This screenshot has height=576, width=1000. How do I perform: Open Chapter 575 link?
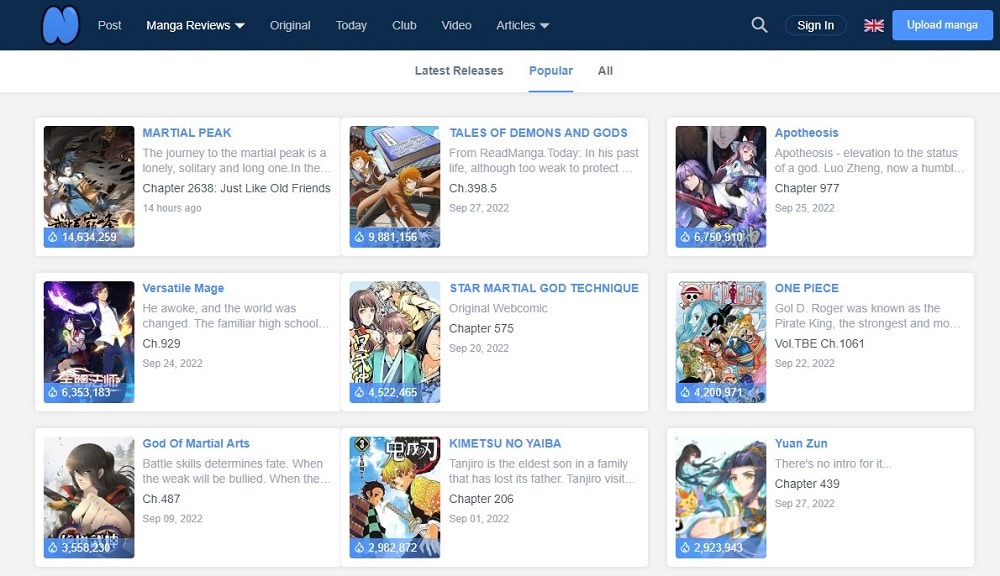click(x=481, y=329)
